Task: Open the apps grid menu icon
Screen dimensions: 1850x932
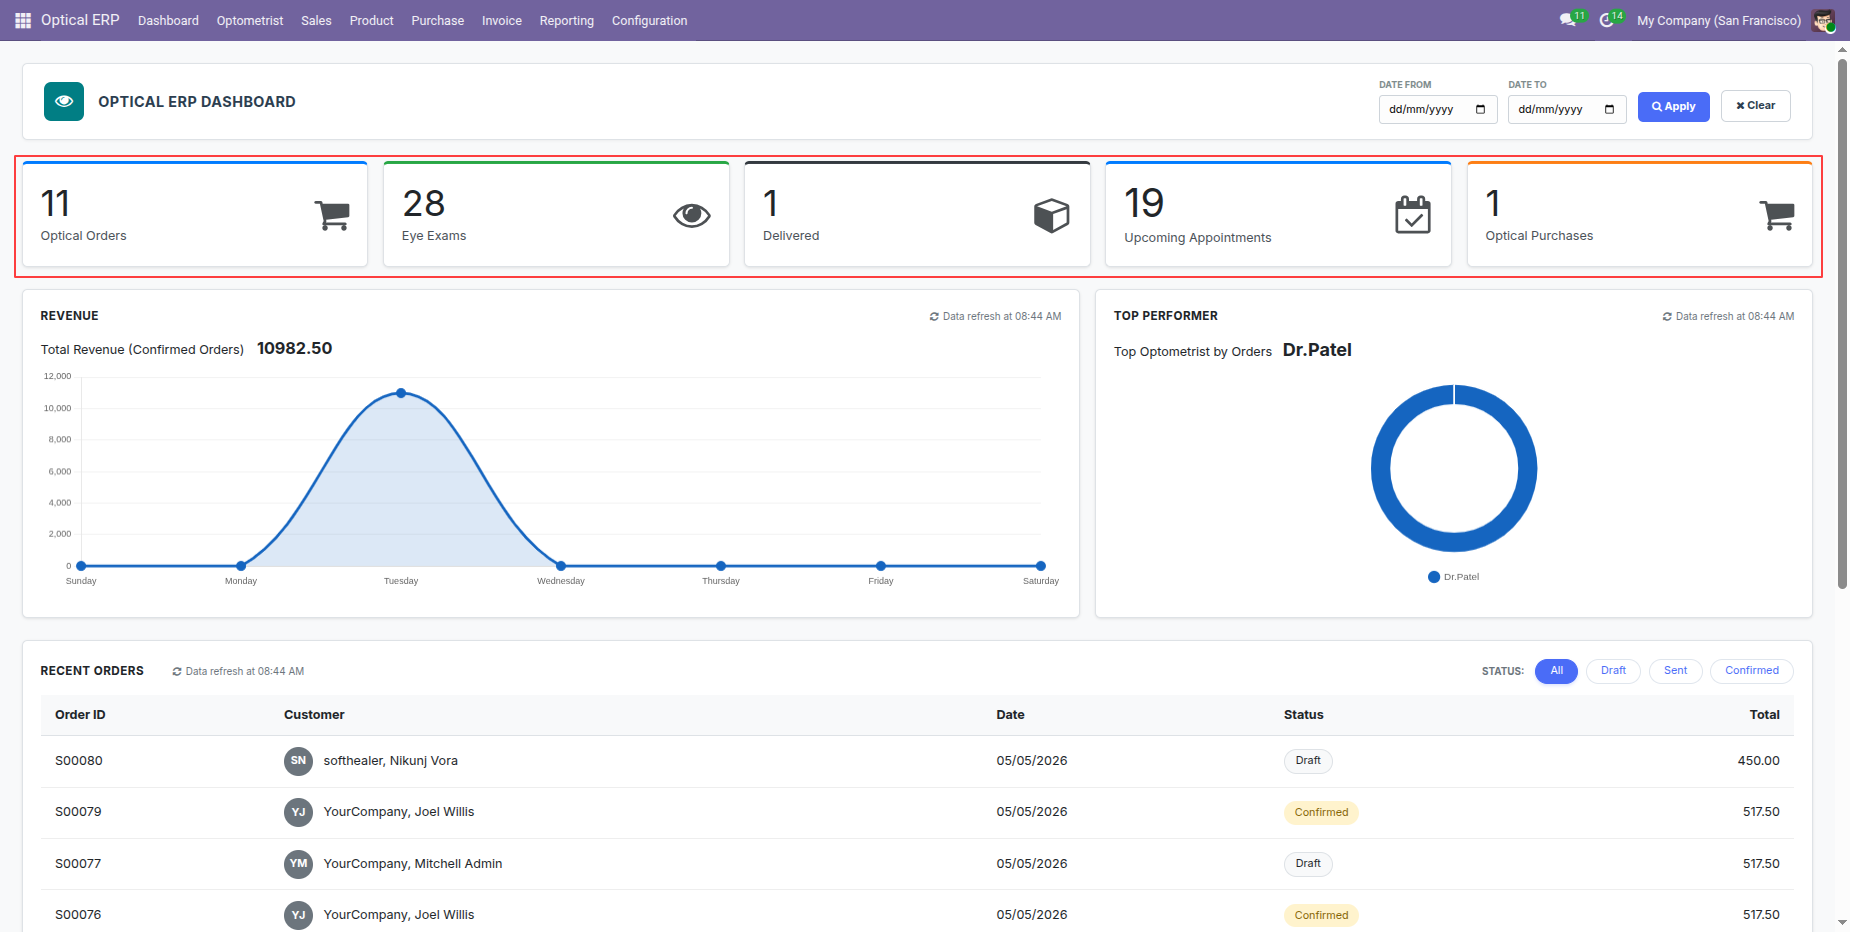Action: click(x=23, y=20)
